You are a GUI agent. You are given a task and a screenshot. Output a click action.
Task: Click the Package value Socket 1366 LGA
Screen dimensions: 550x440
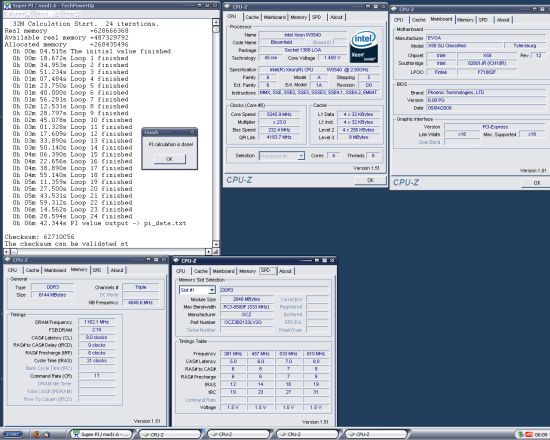302,50
